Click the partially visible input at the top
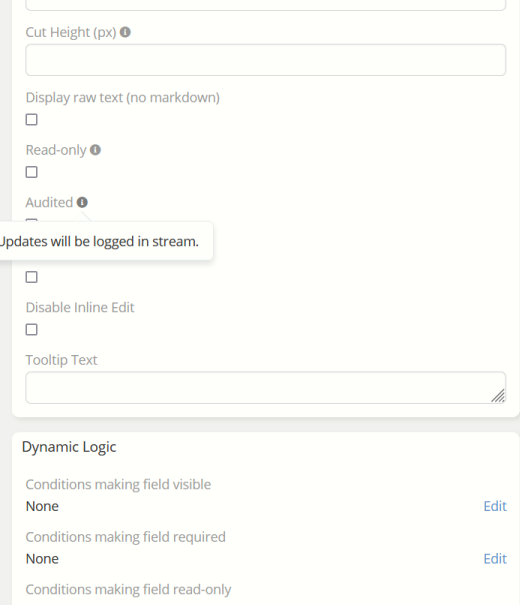 (265, 5)
